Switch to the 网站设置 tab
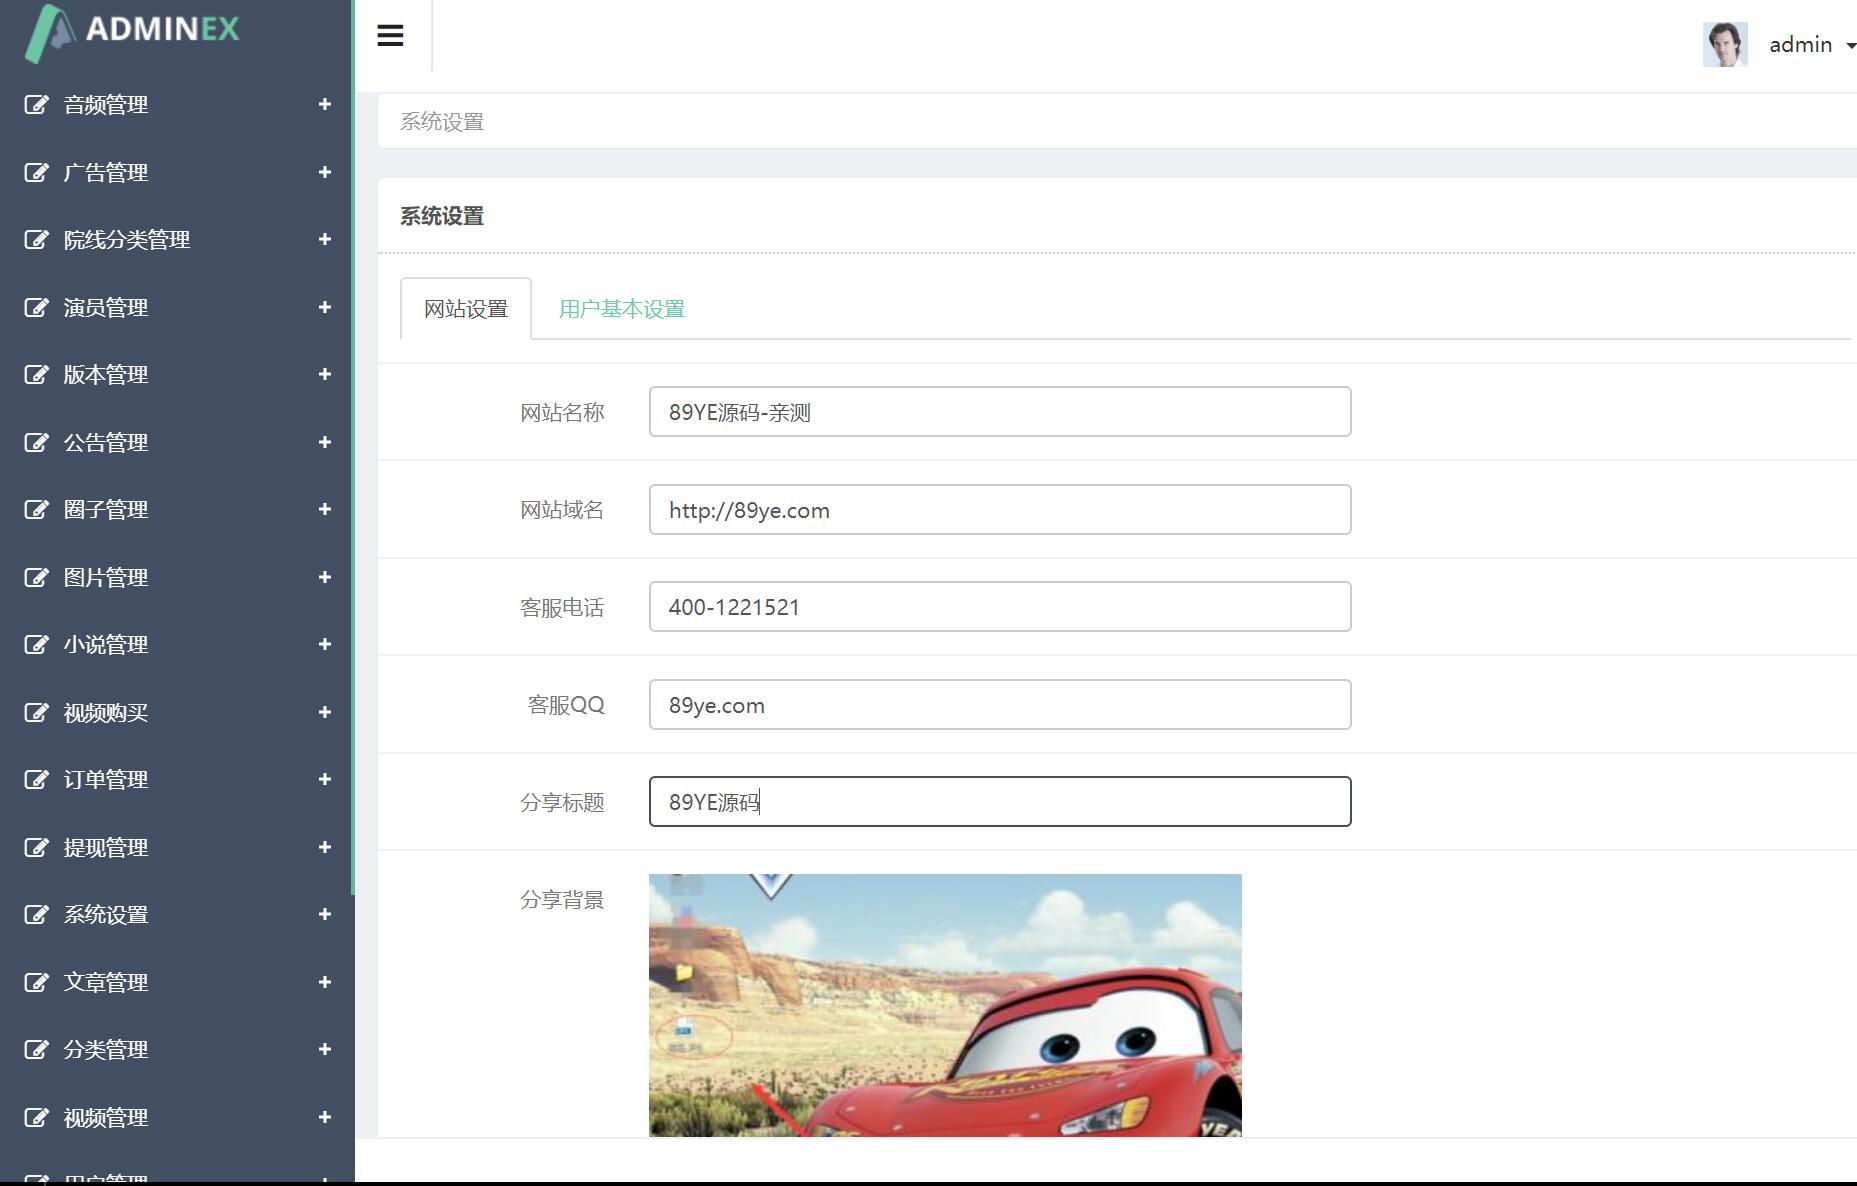This screenshot has width=1857, height=1186. coord(466,309)
